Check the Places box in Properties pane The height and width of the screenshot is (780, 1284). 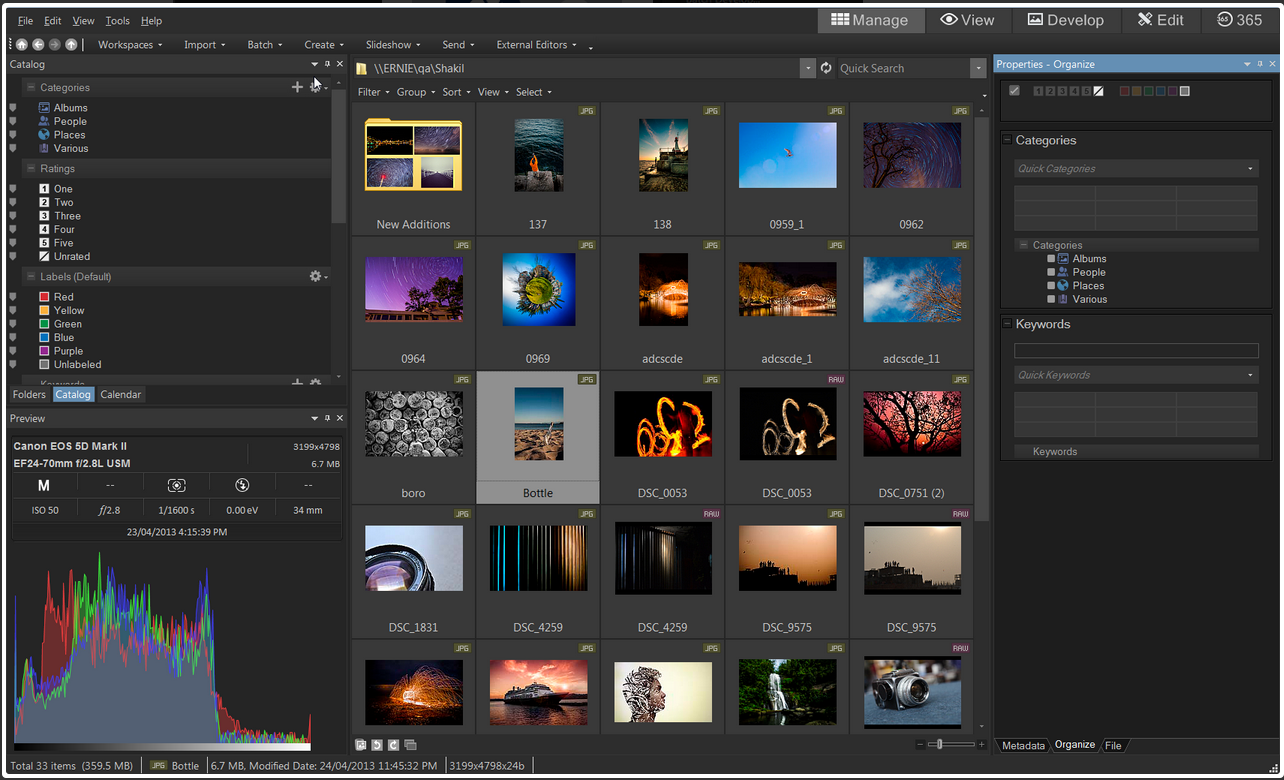point(1051,286)
